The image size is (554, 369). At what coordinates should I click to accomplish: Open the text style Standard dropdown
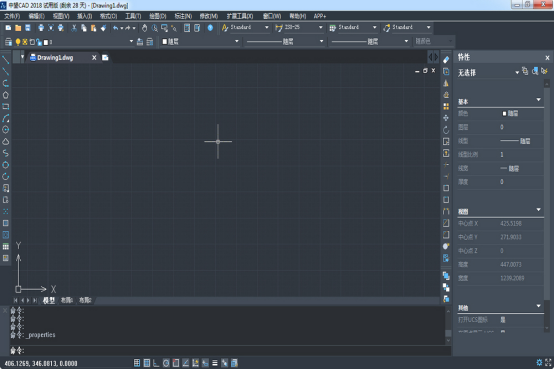pyautogui.click(x=246, y=28)
